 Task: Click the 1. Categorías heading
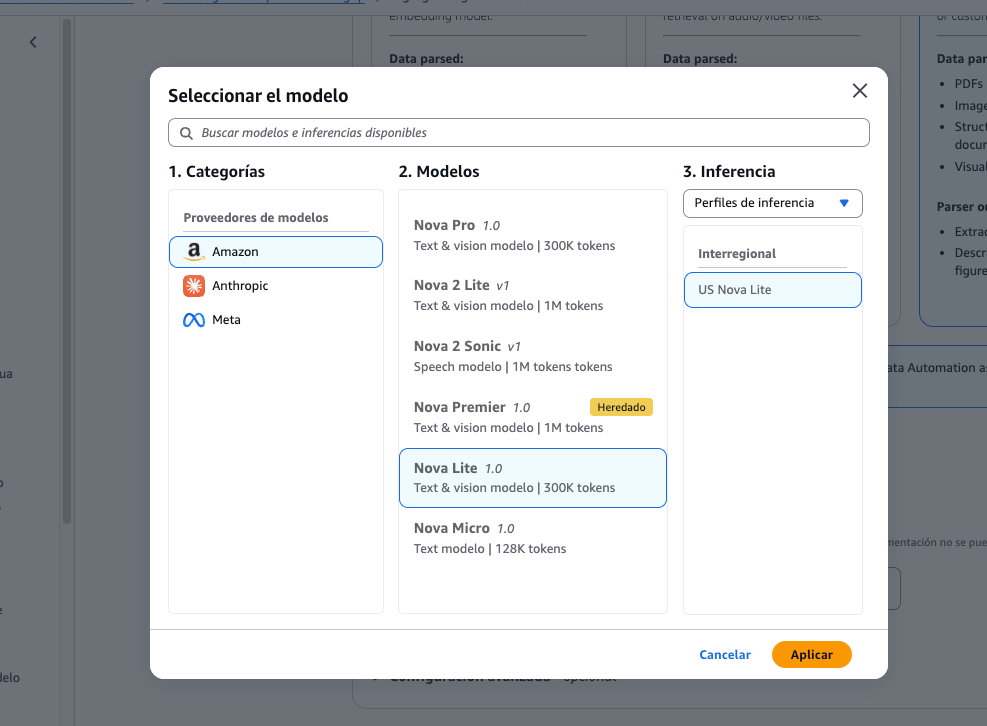pos(217,172)
